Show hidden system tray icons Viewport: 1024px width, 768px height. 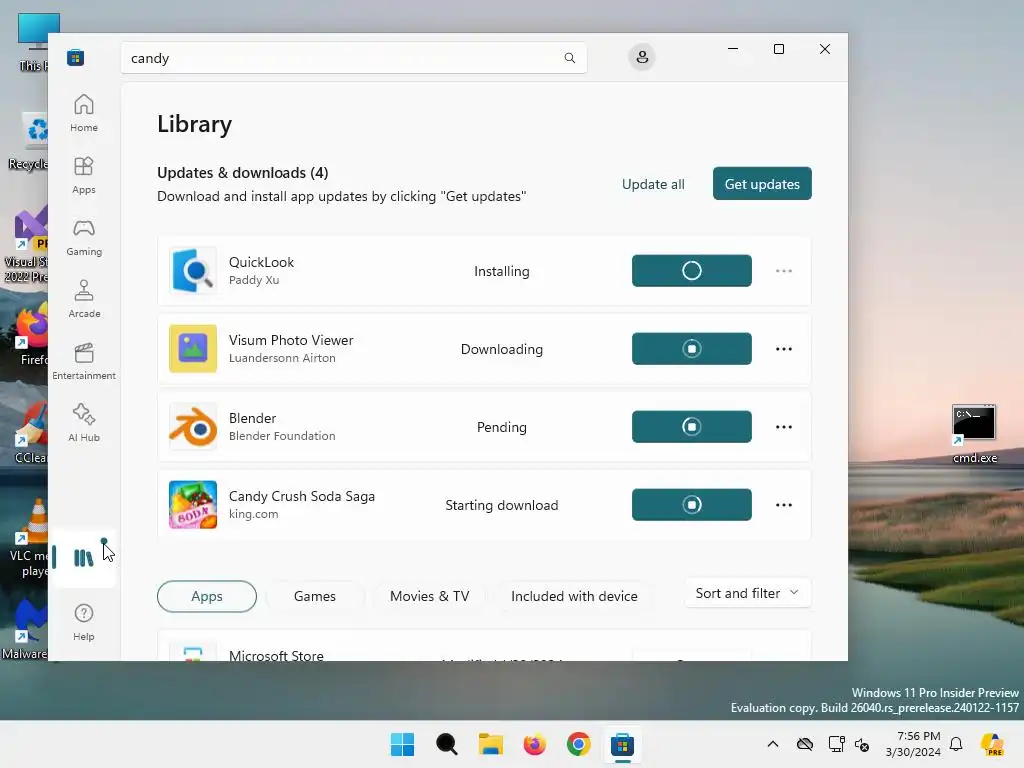pyautogui.click(x=773, y=744)
